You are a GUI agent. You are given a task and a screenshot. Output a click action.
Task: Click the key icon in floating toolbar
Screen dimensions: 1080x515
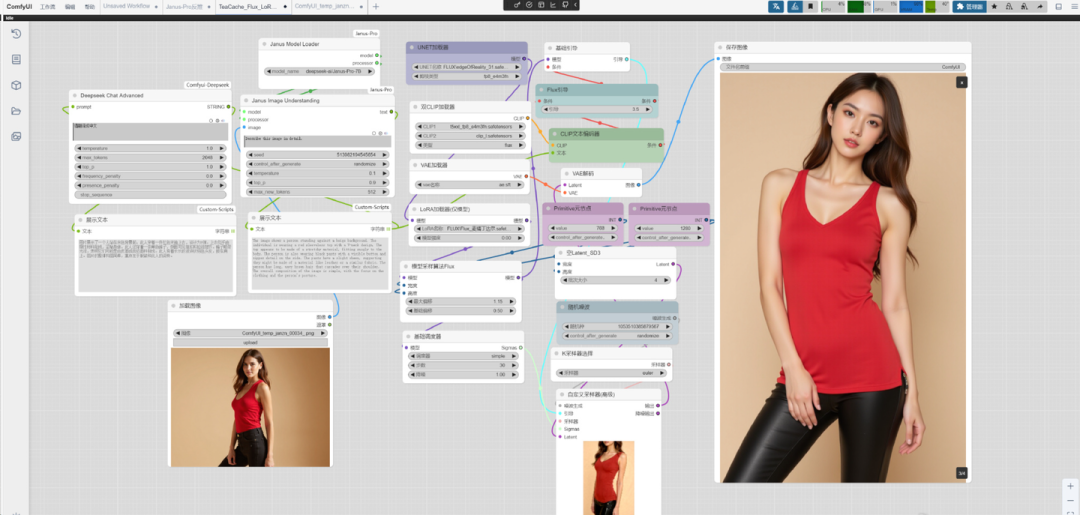[517, 5]
